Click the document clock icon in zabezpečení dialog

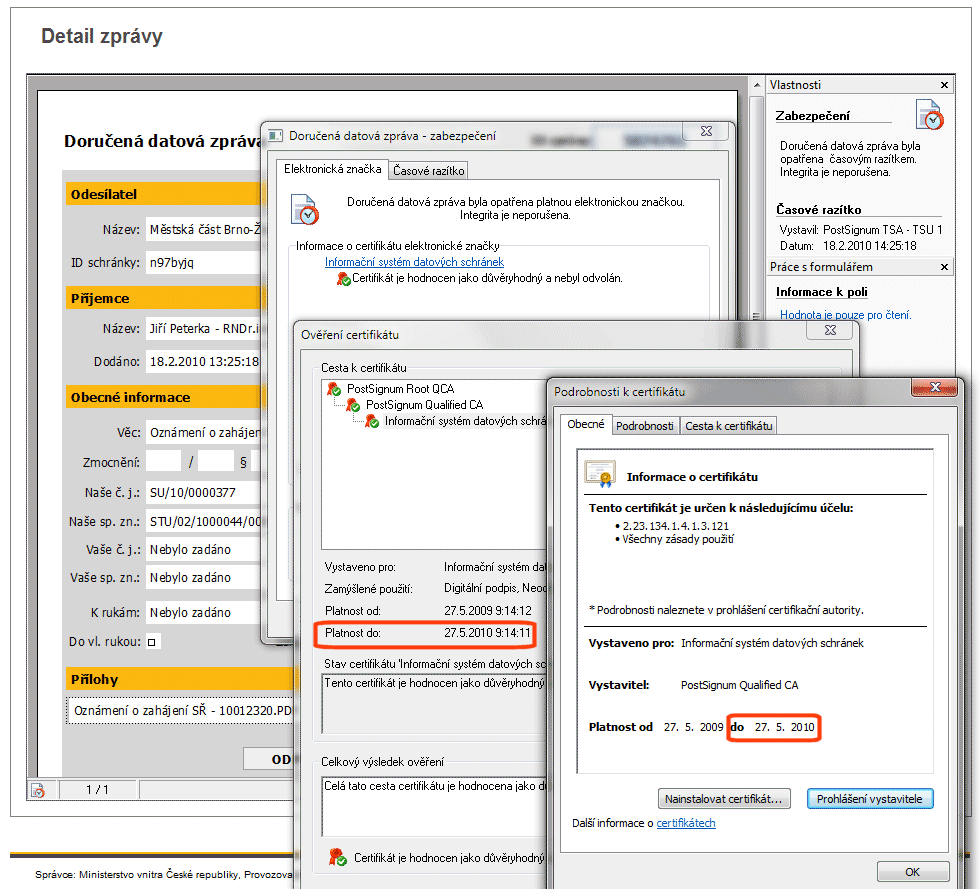[x=304, y=209]
